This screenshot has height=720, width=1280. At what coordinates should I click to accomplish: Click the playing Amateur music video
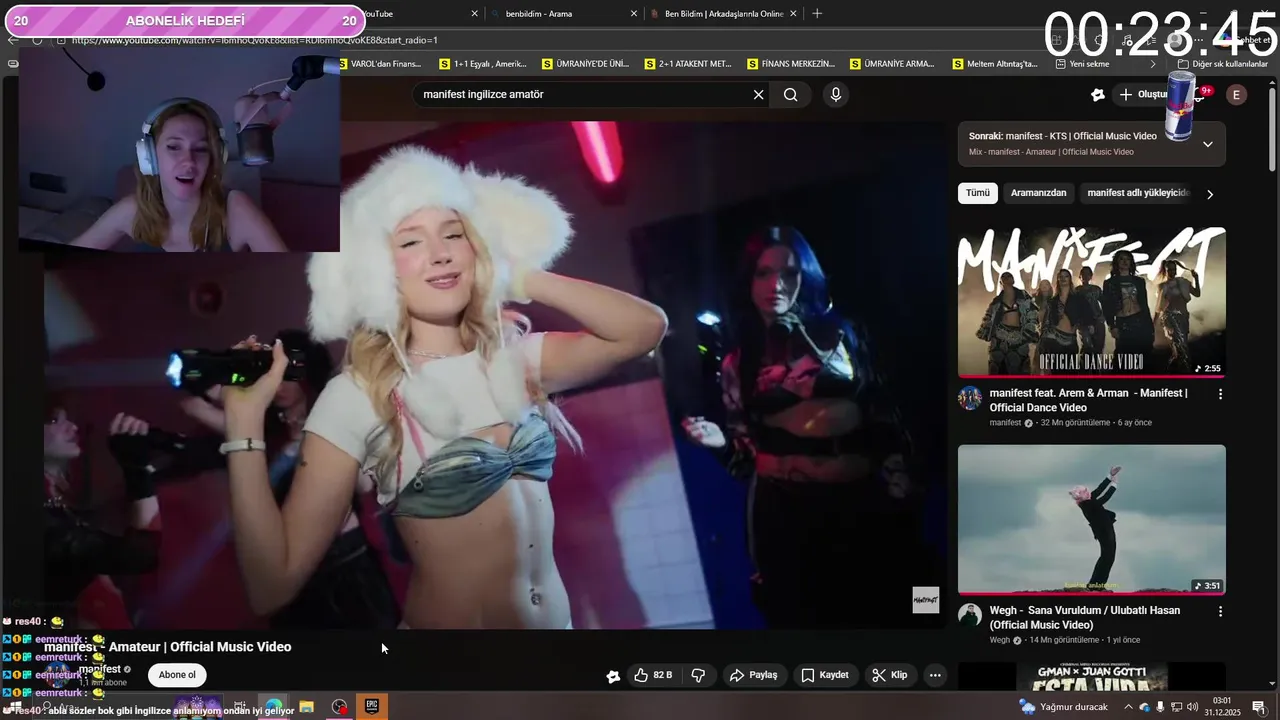495,375
